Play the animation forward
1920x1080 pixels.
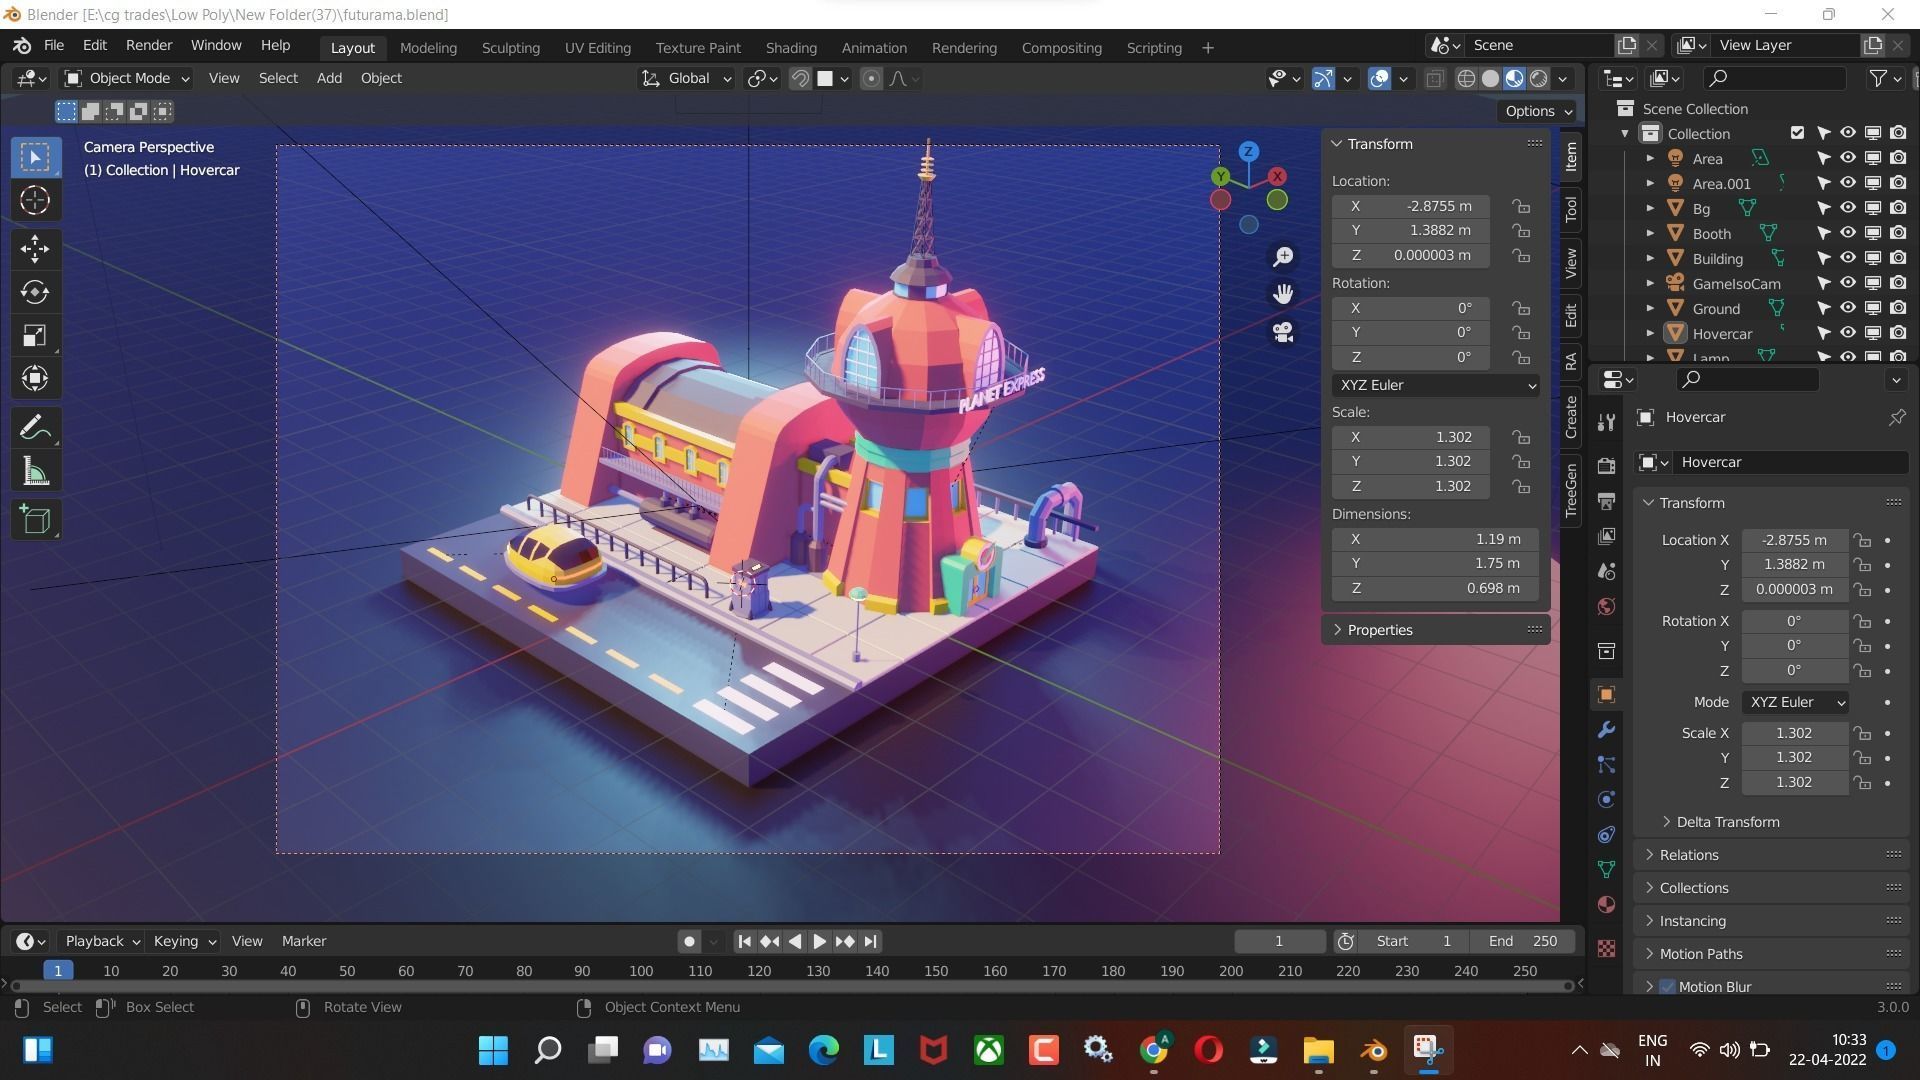pos(819,942)
